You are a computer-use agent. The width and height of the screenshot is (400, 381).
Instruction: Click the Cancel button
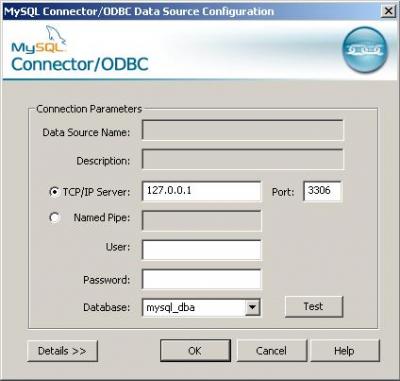click(271, 351)
